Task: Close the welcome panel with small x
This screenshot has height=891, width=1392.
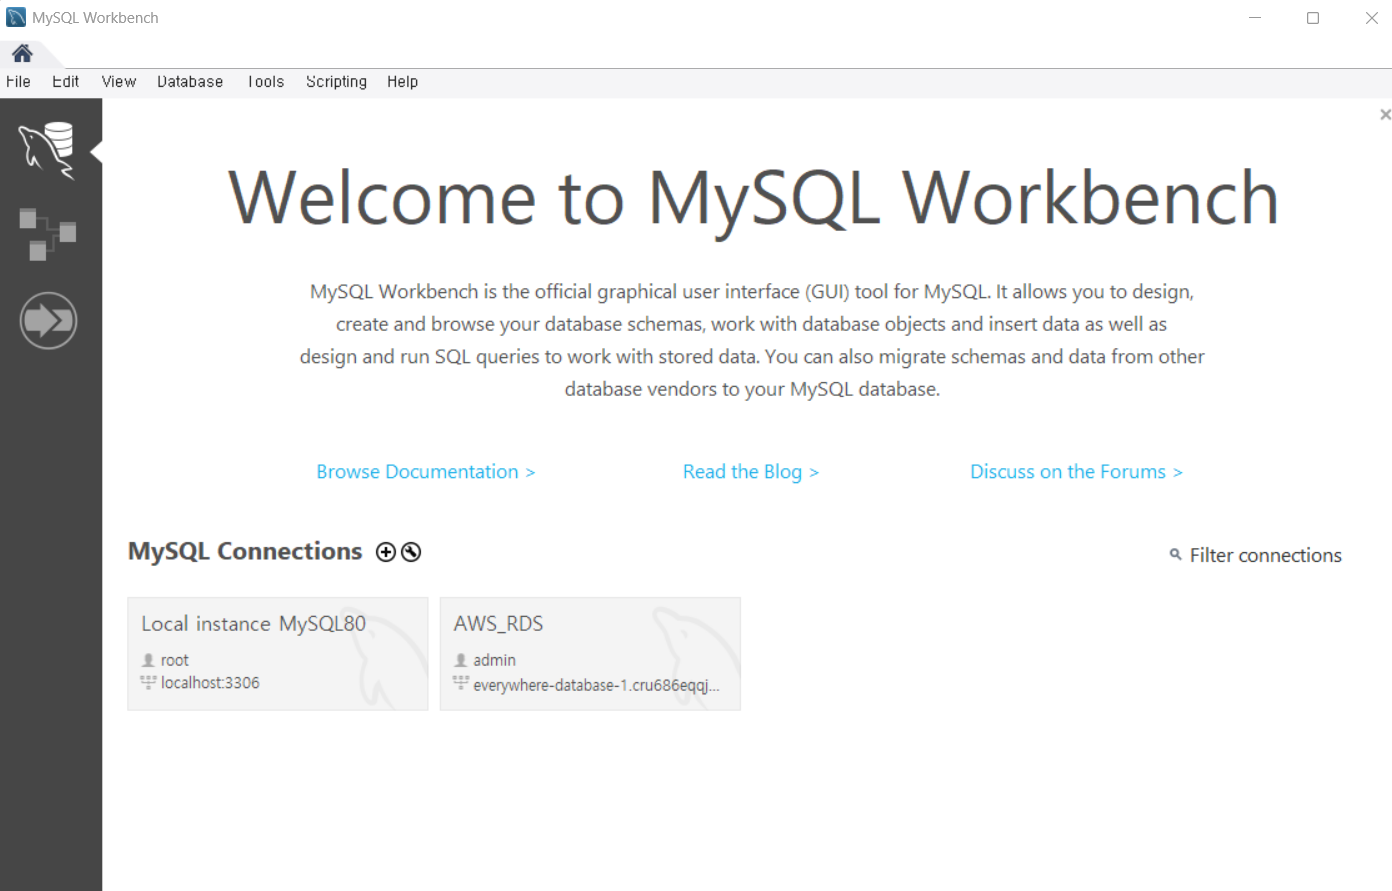Action: click(x=1385, y=115)
